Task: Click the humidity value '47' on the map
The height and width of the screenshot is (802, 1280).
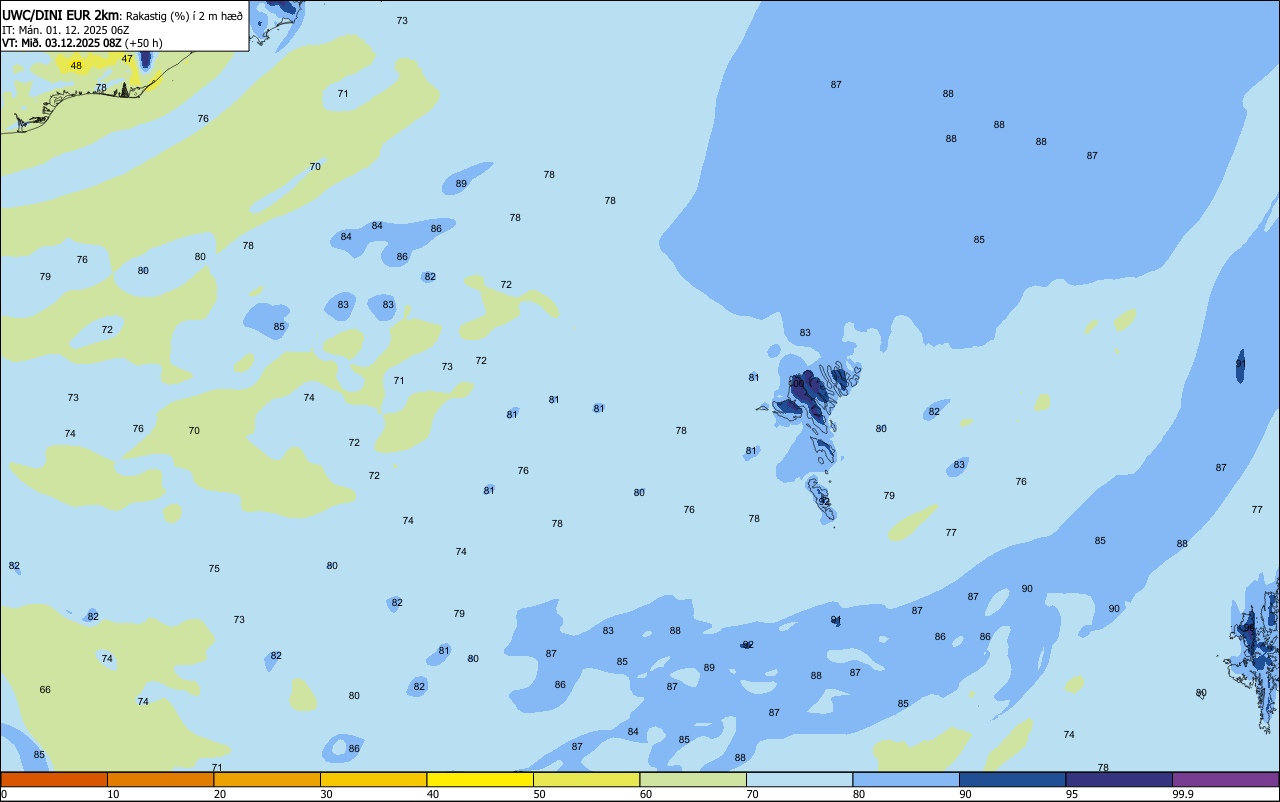Action: coord(127,59)
